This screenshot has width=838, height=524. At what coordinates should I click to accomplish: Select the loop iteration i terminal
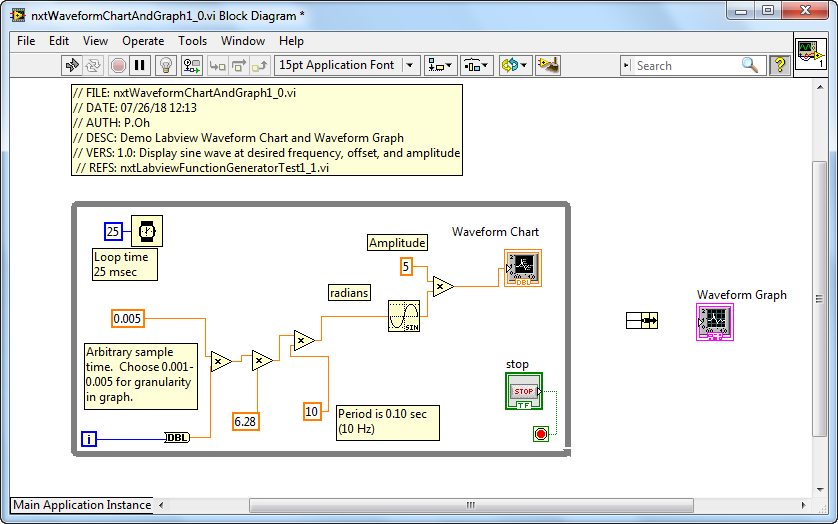89,440
